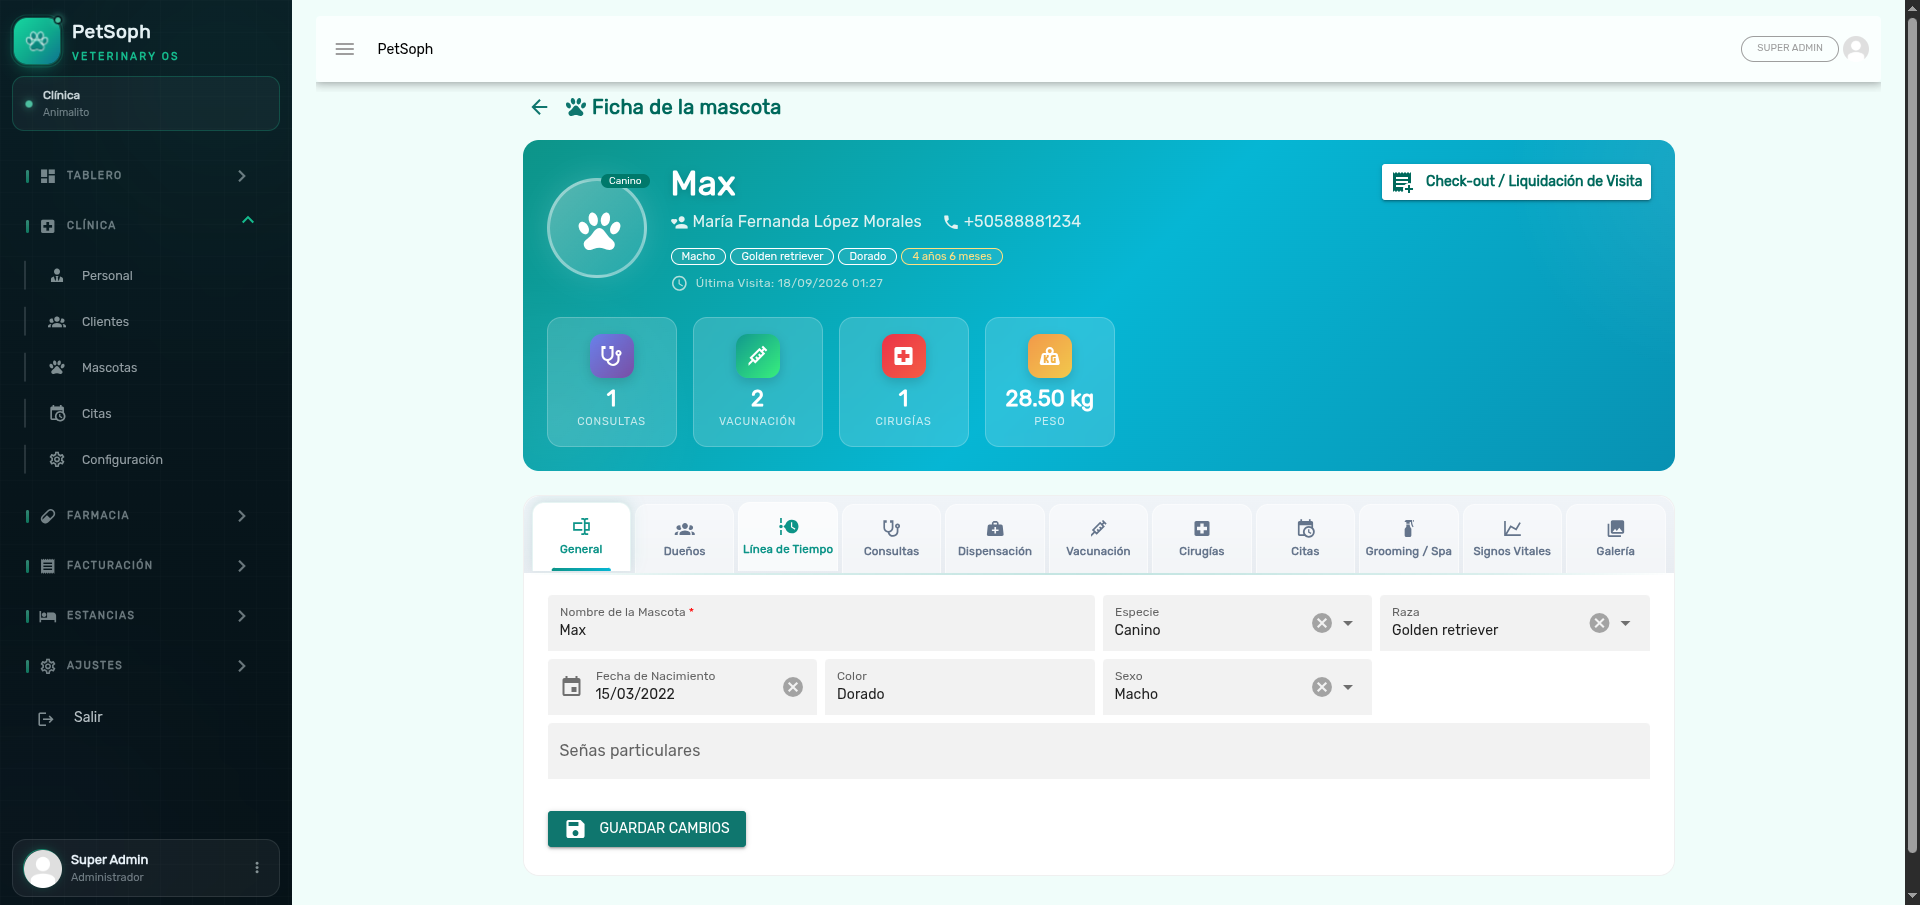Click the Salir logout icon
Screen dimensions: 1920x905
point(46,719)
